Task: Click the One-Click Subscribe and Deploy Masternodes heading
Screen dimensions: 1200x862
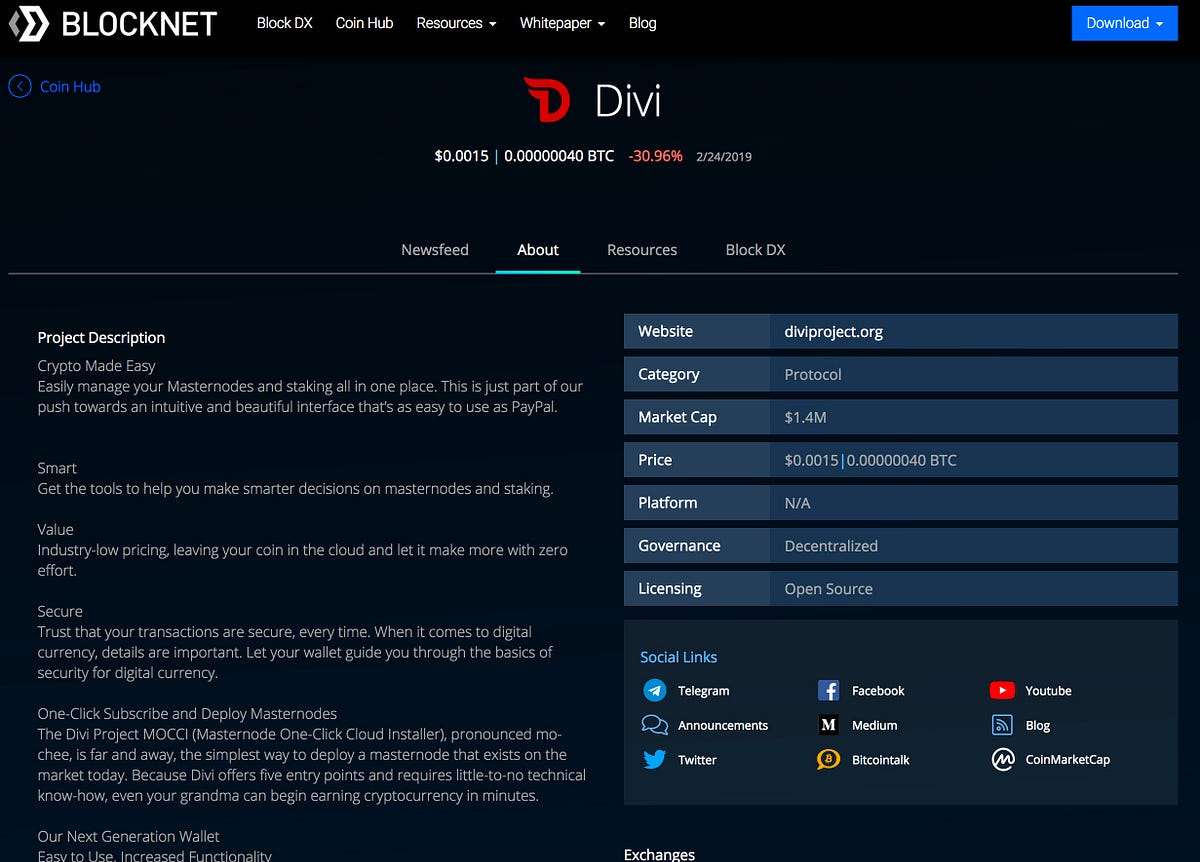Action: coord(187,714)
